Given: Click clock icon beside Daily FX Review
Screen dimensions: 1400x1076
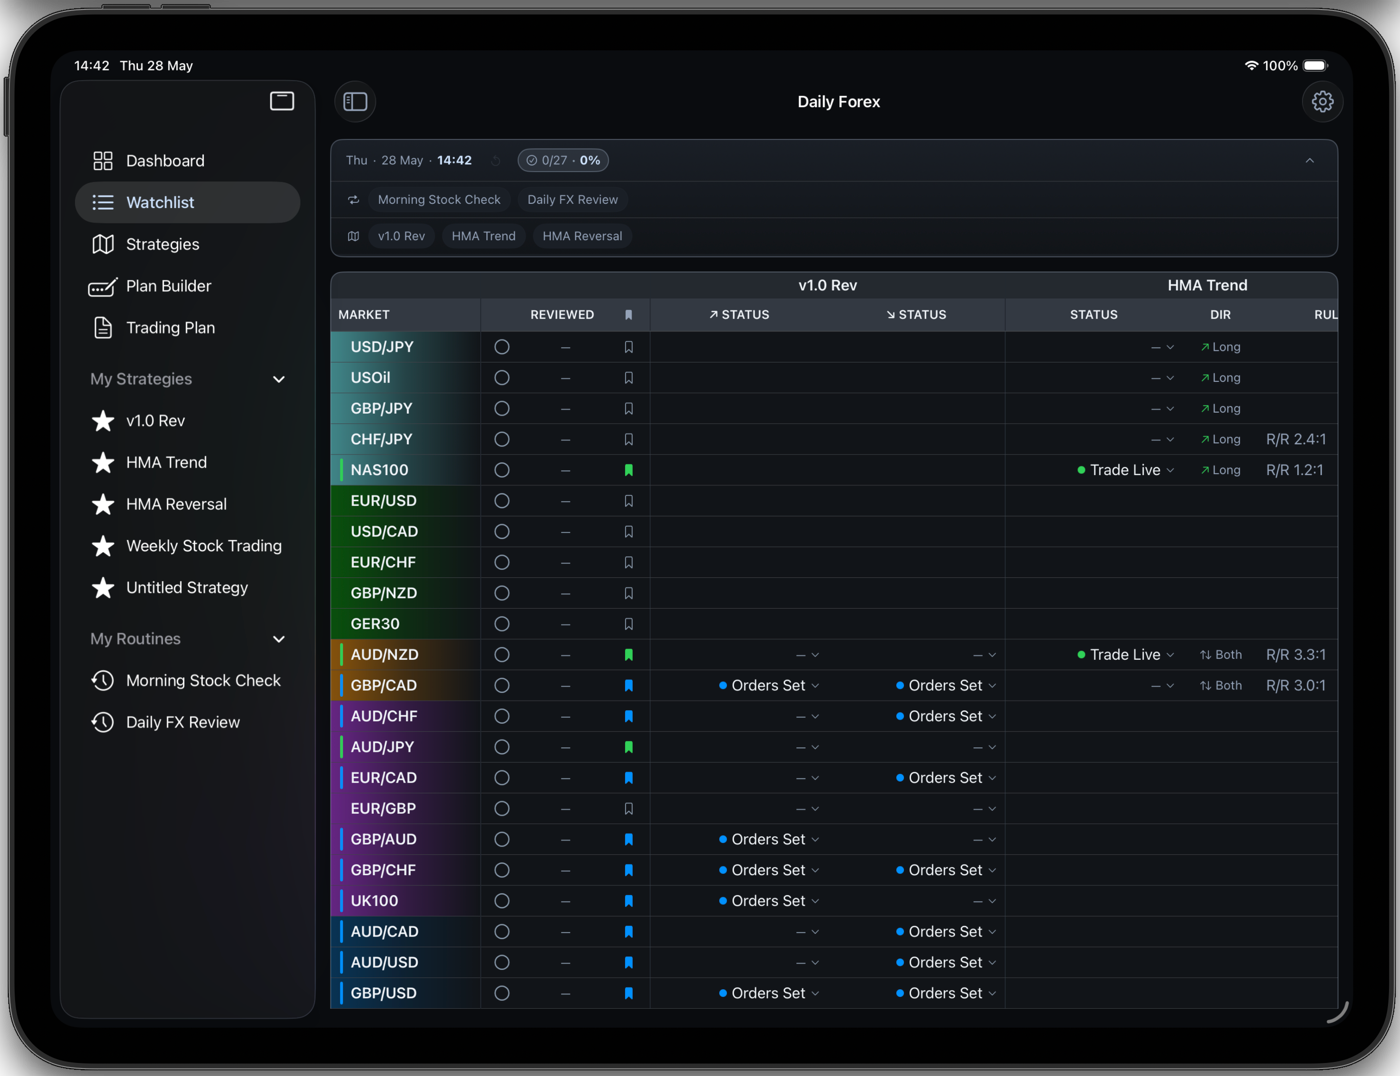Looking at the screenshot, I should tap(103, 722).
